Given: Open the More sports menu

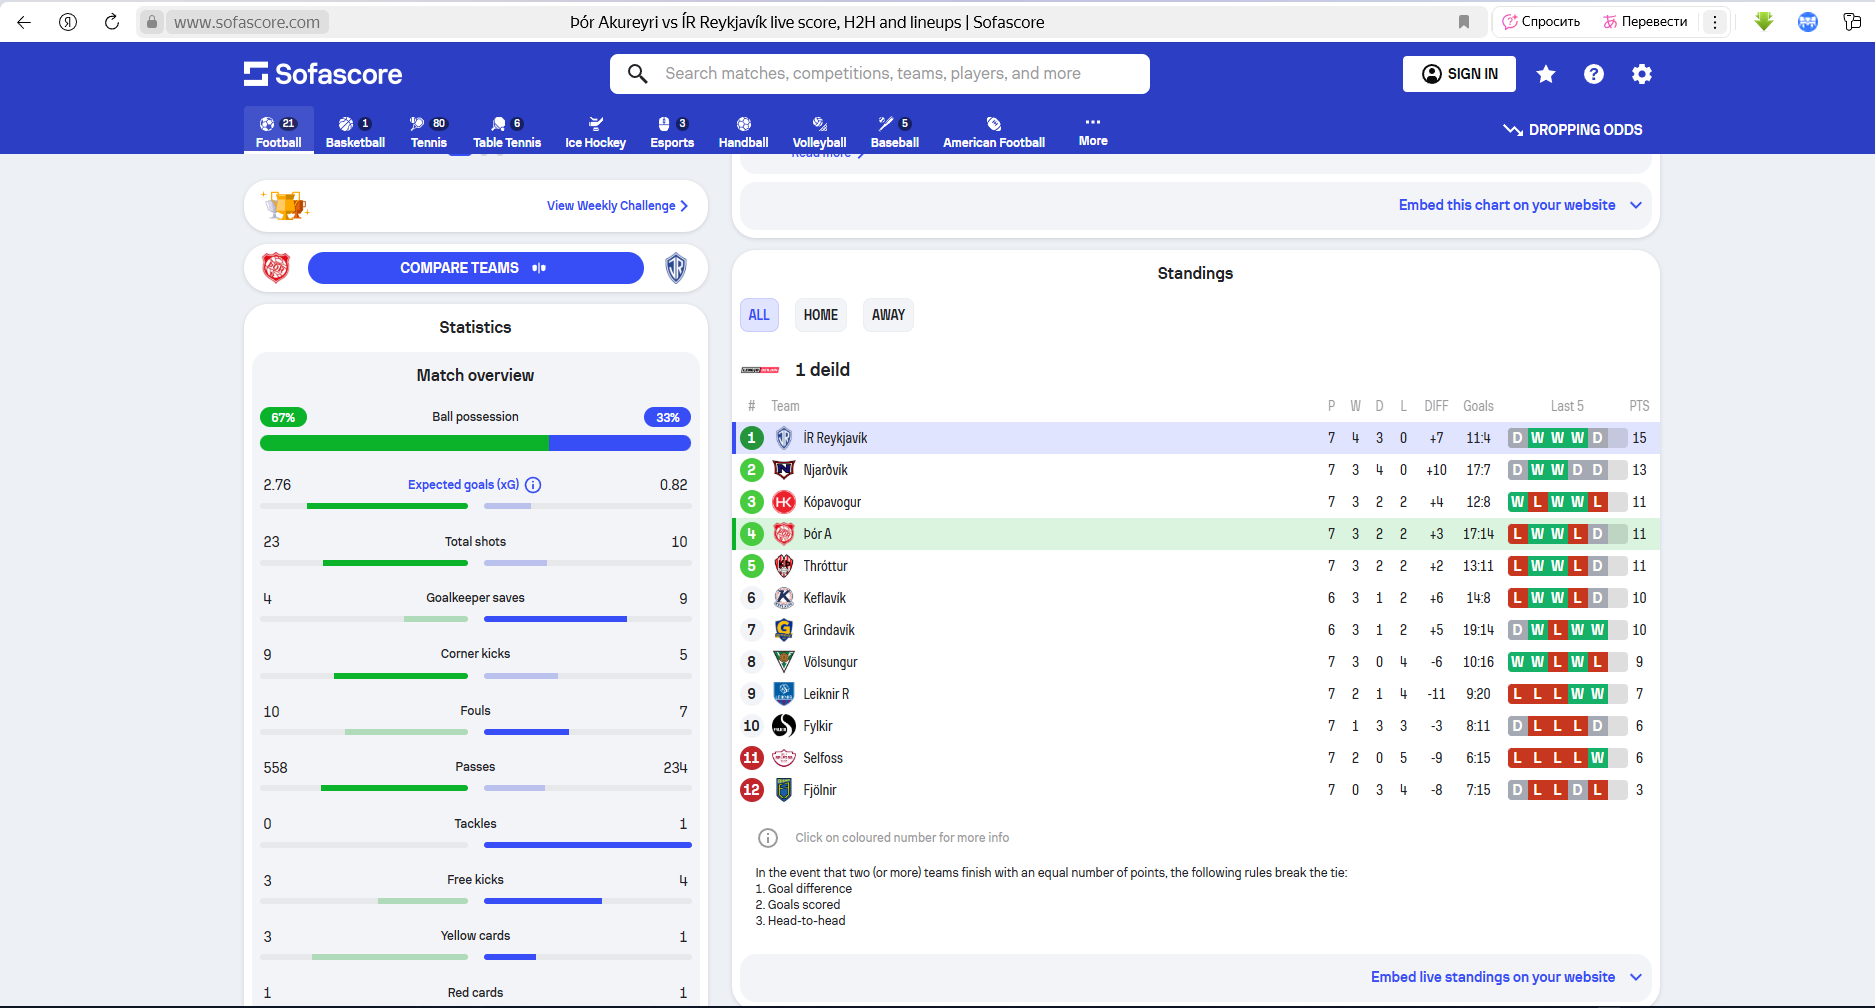Looking at the screenshot, I should point(1093,131).
